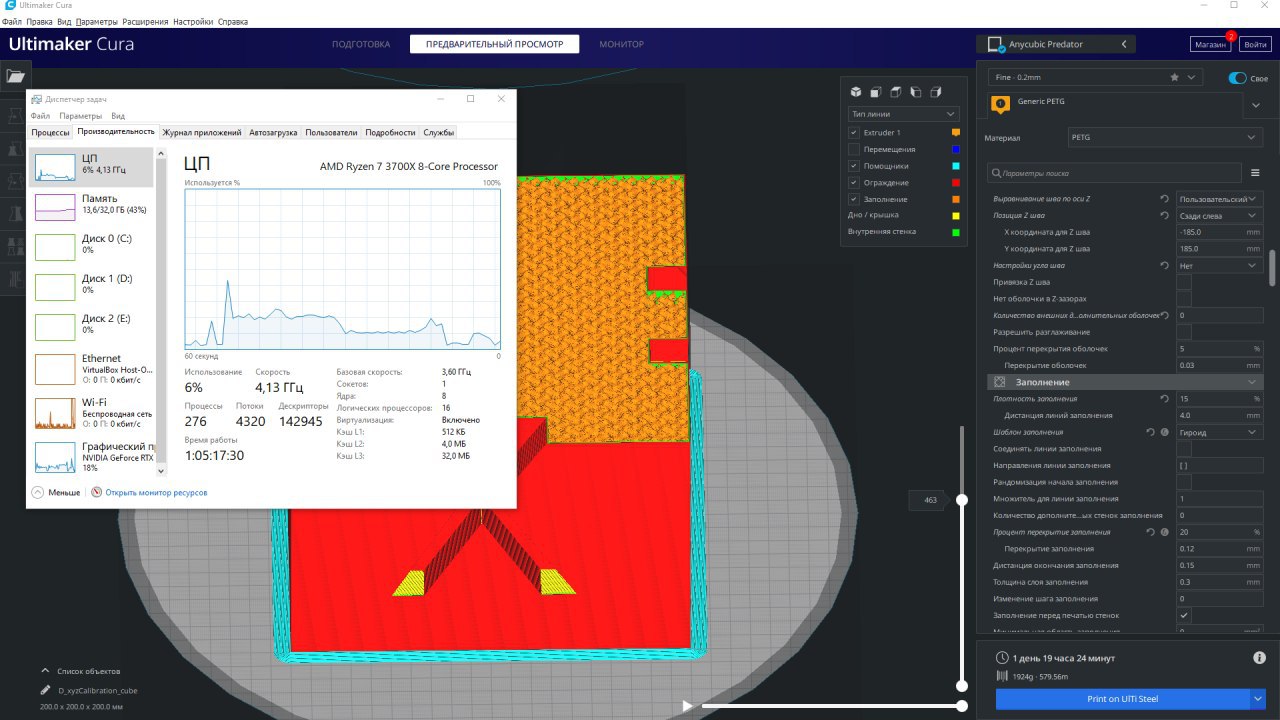1280x720 pixels.
Task: Open file folder icon in Cura
Action: click(x=15, y=76)
